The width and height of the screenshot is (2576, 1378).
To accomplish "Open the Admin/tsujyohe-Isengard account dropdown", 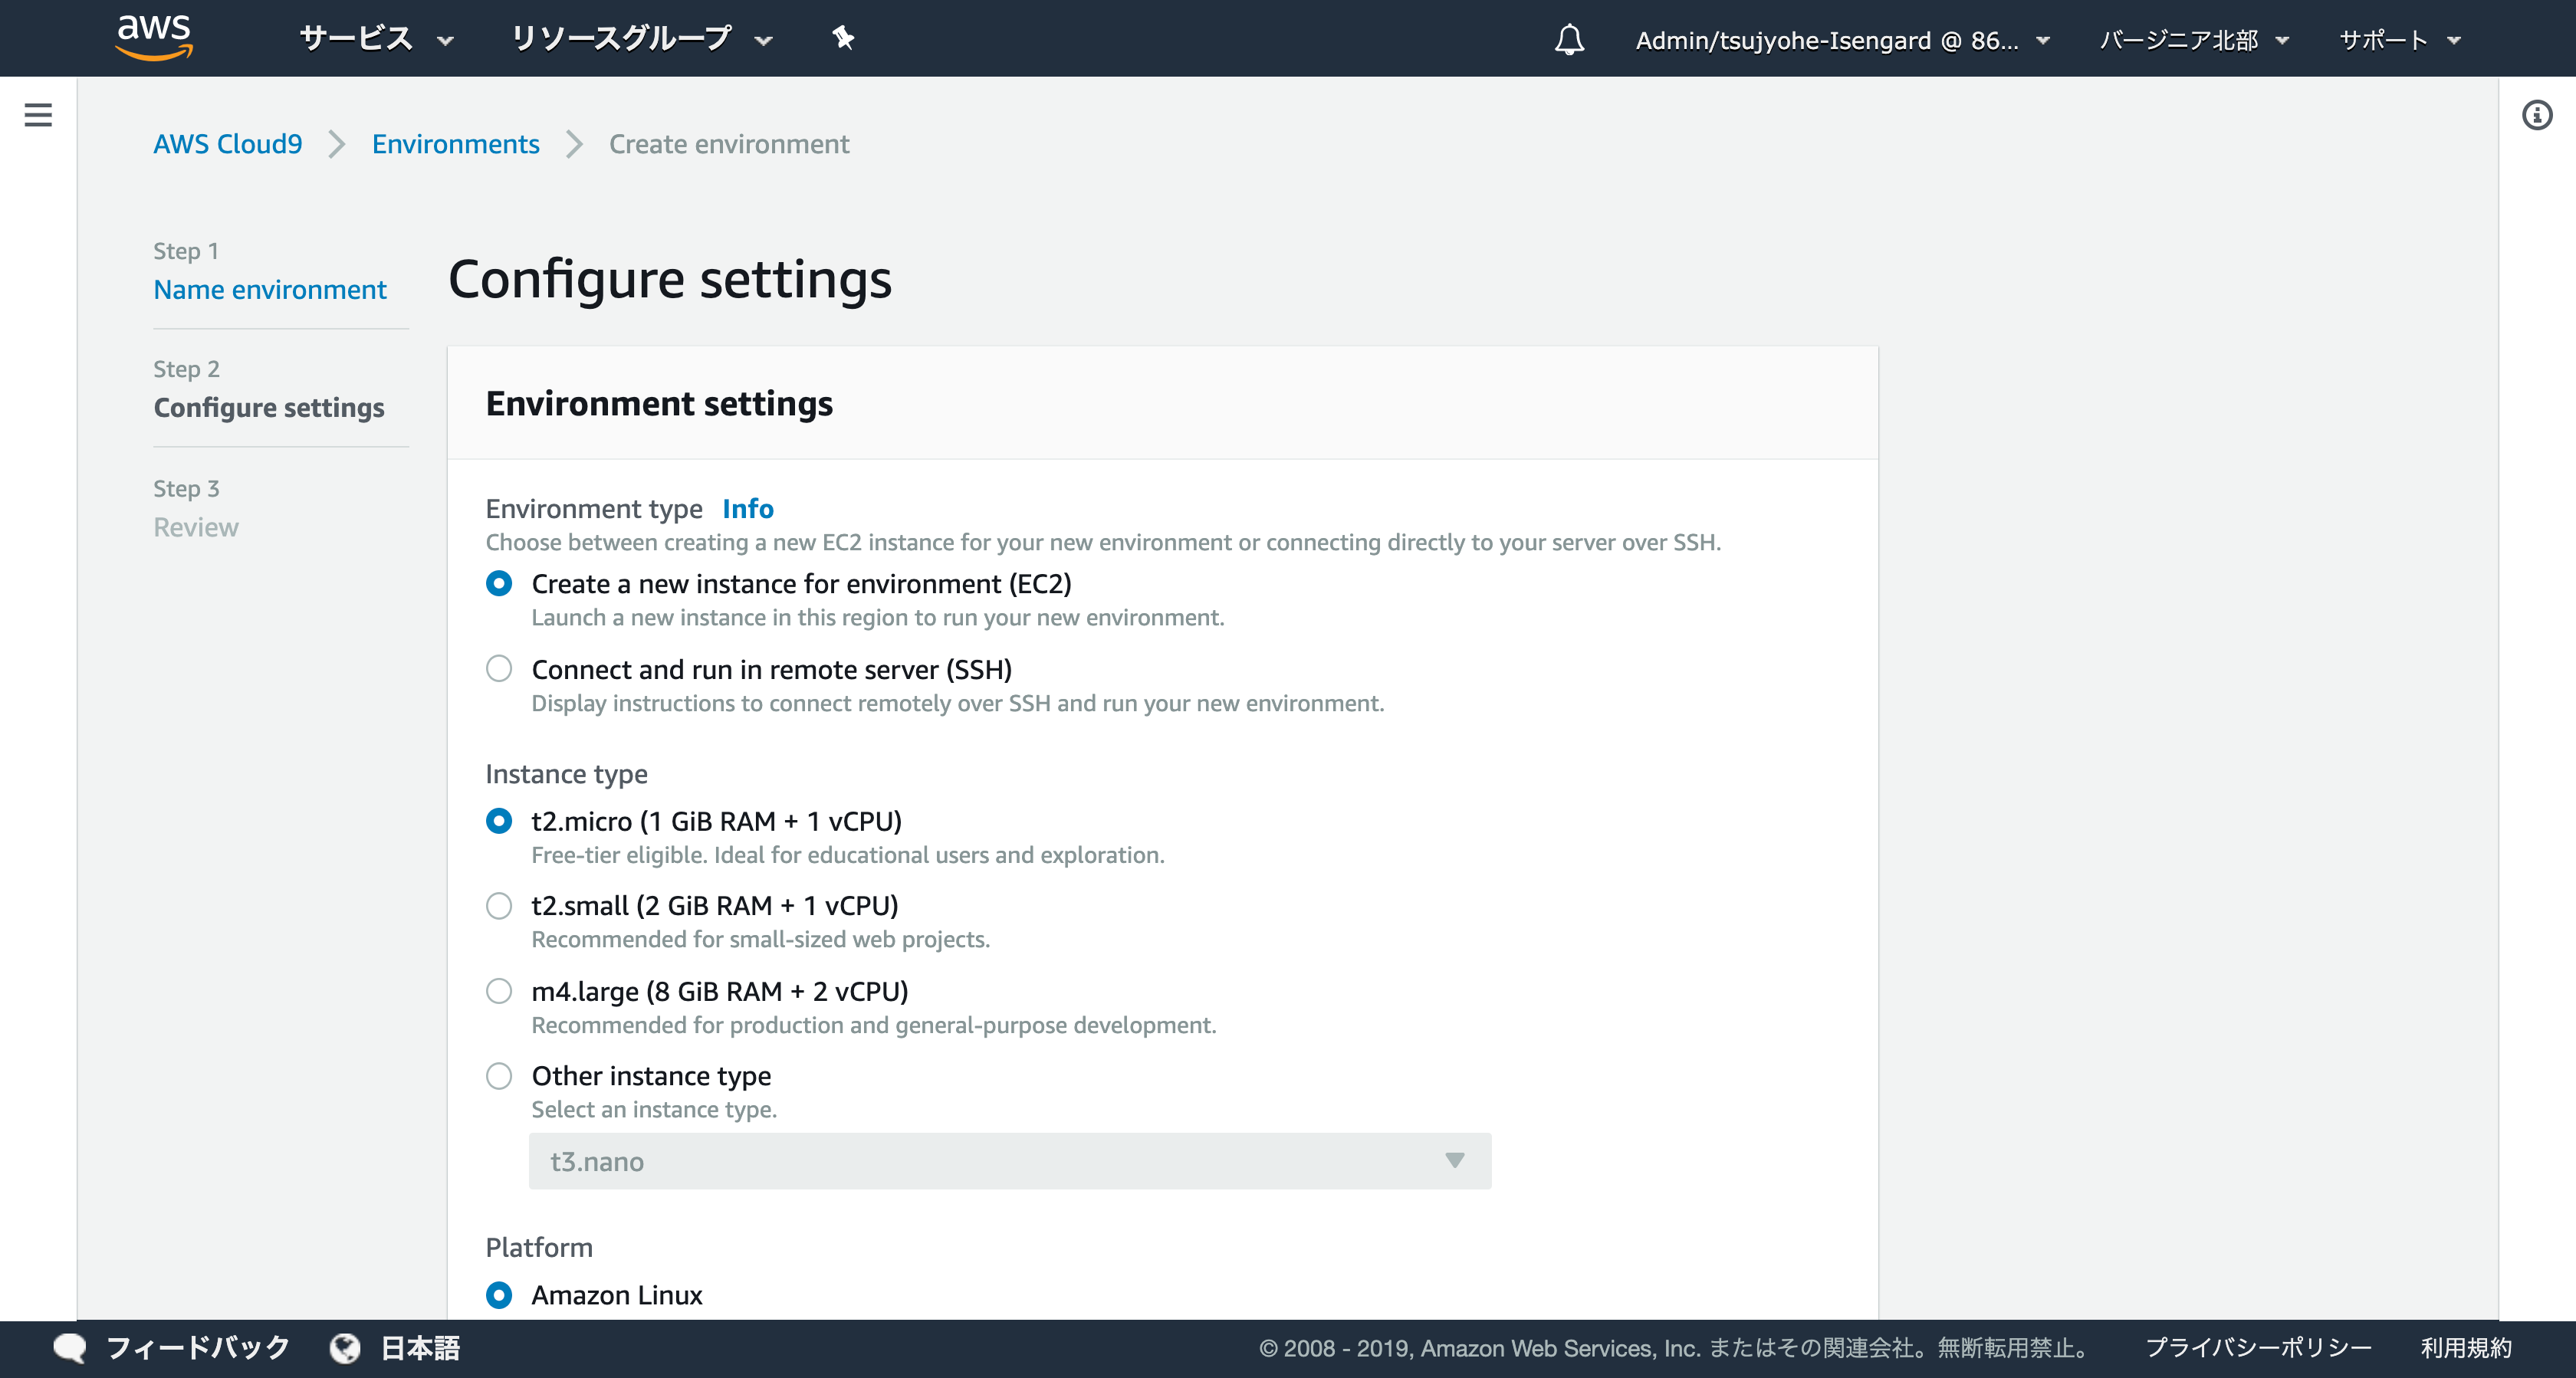I will pyautogui.click(x=1842, y=40).
